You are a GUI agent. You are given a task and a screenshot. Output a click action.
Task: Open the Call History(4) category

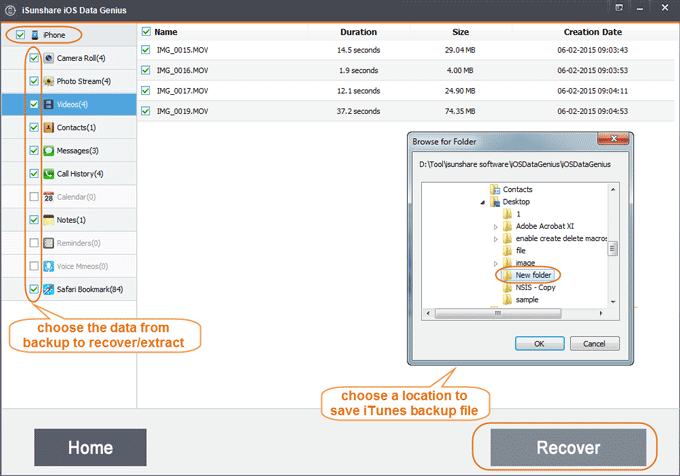click(x=69, y=174)
